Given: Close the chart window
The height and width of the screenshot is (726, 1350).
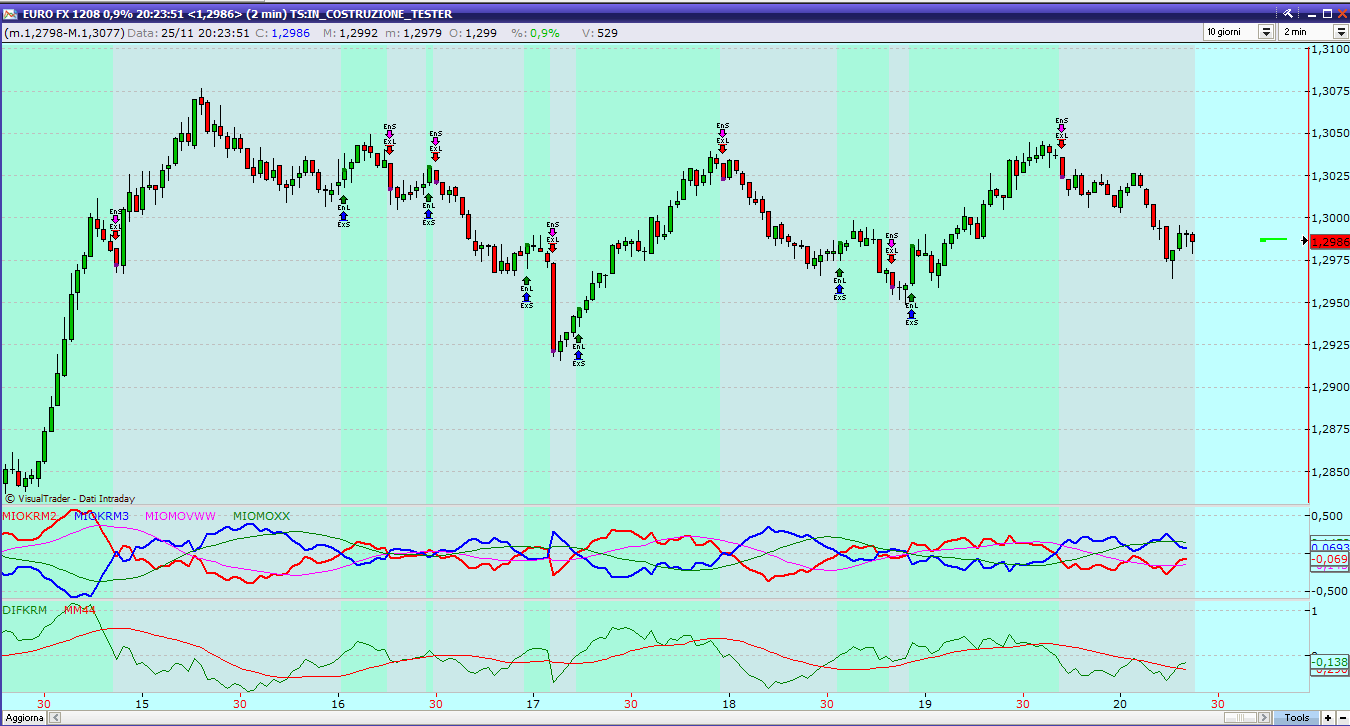Looking at the screenshot, I should [x=1342, y=13].
